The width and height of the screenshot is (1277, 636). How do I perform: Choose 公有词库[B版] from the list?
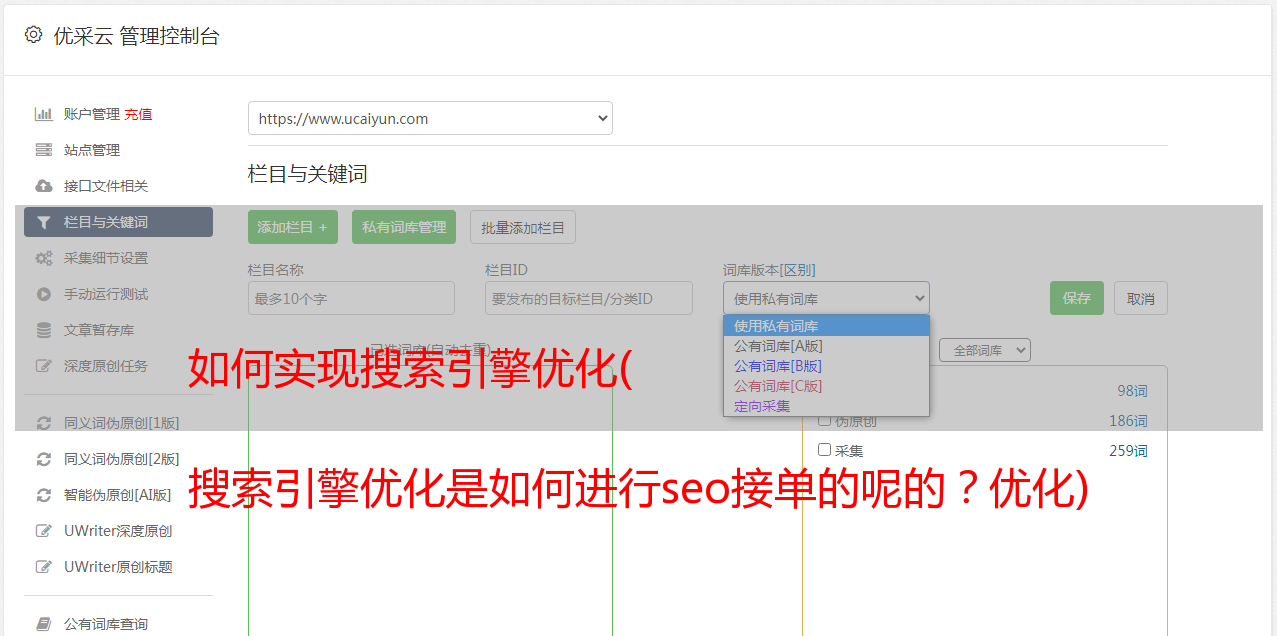pos(826,366)
